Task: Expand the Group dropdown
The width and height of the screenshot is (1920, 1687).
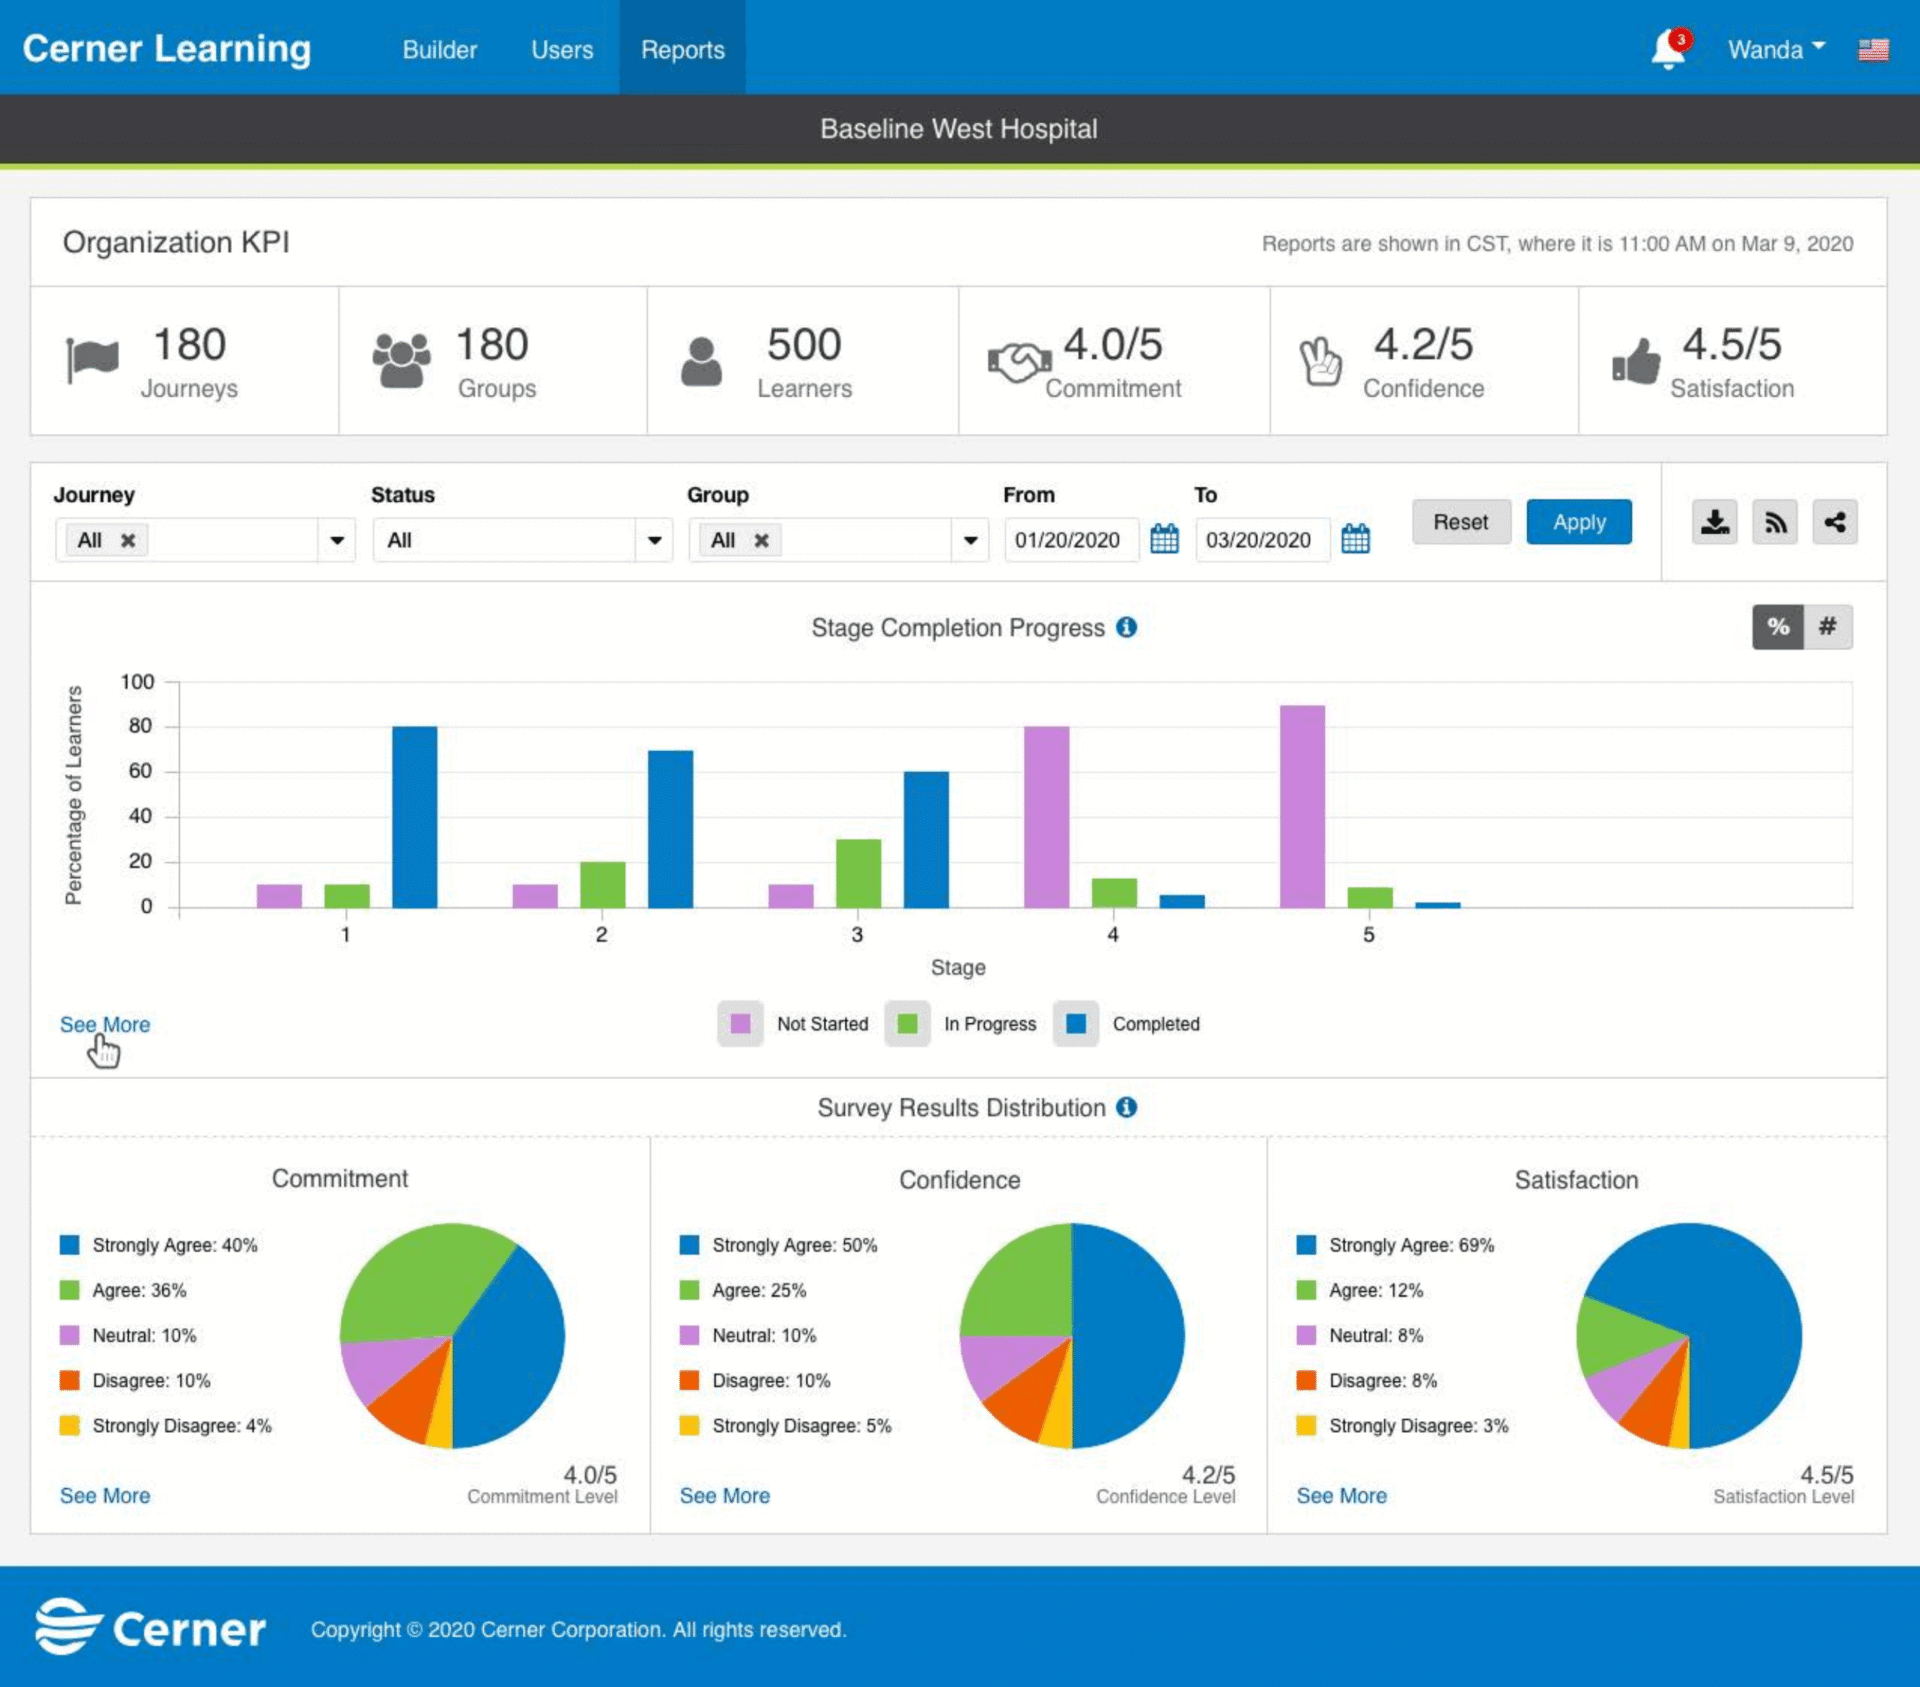Action: (x=970, y=540)
